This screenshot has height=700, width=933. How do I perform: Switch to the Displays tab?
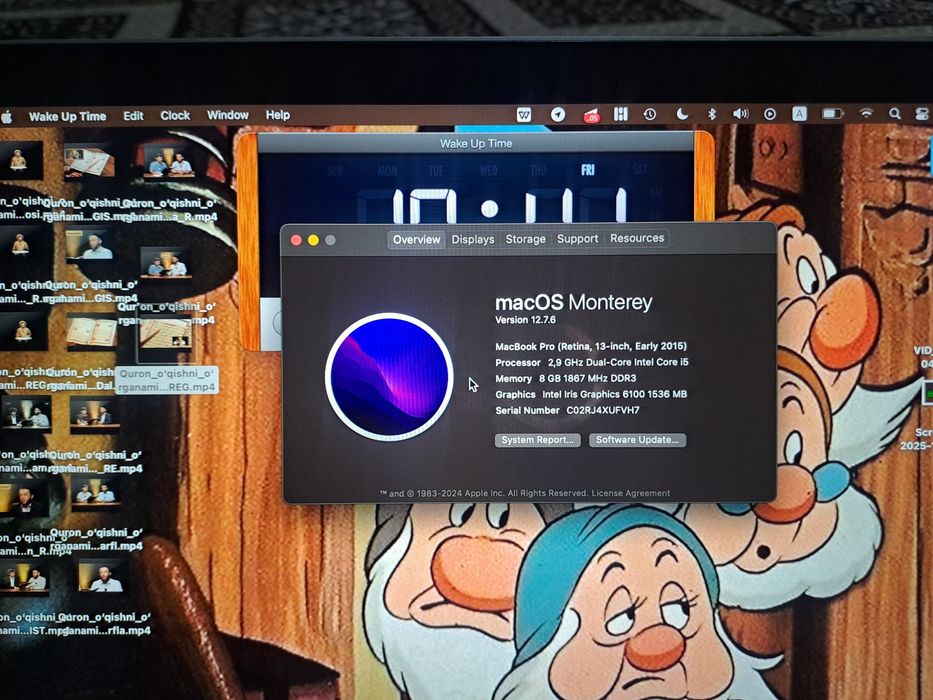tap(472, 239)
